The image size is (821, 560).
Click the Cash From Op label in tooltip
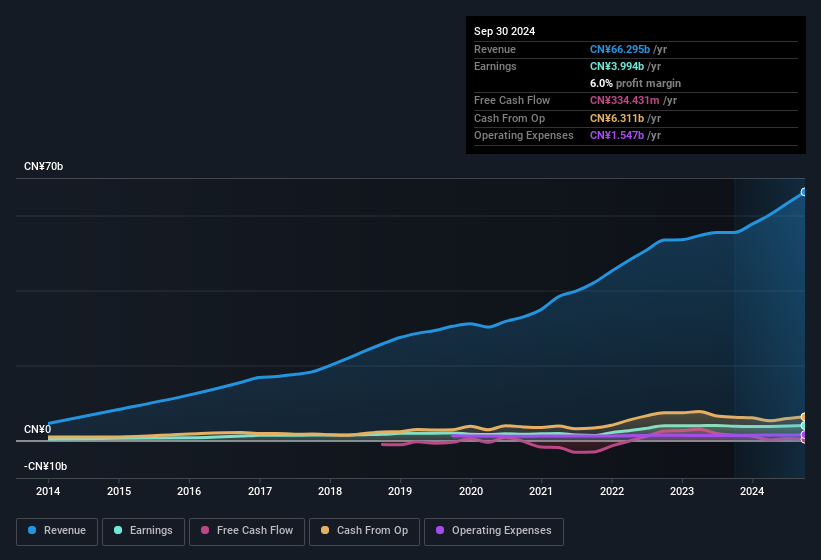pos(509,118)
